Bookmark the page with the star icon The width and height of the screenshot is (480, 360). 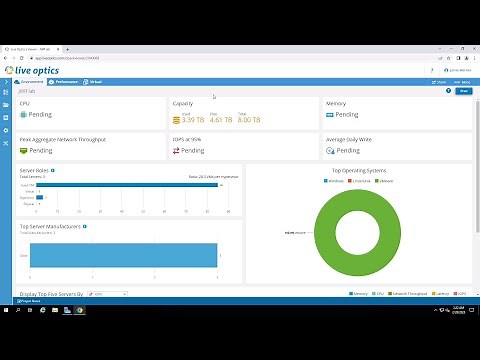point(449,58)
